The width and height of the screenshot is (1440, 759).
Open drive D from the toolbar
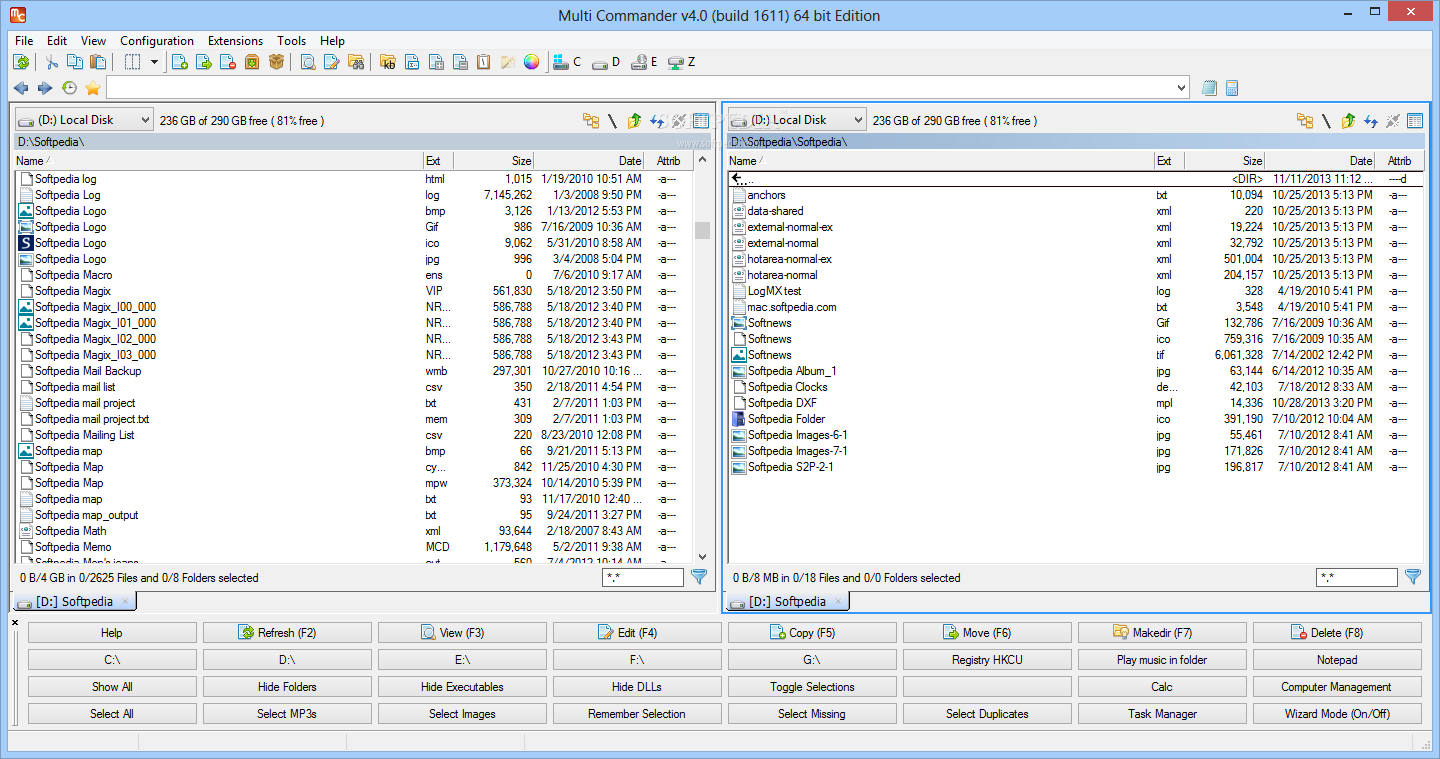[x=606, y=62]
